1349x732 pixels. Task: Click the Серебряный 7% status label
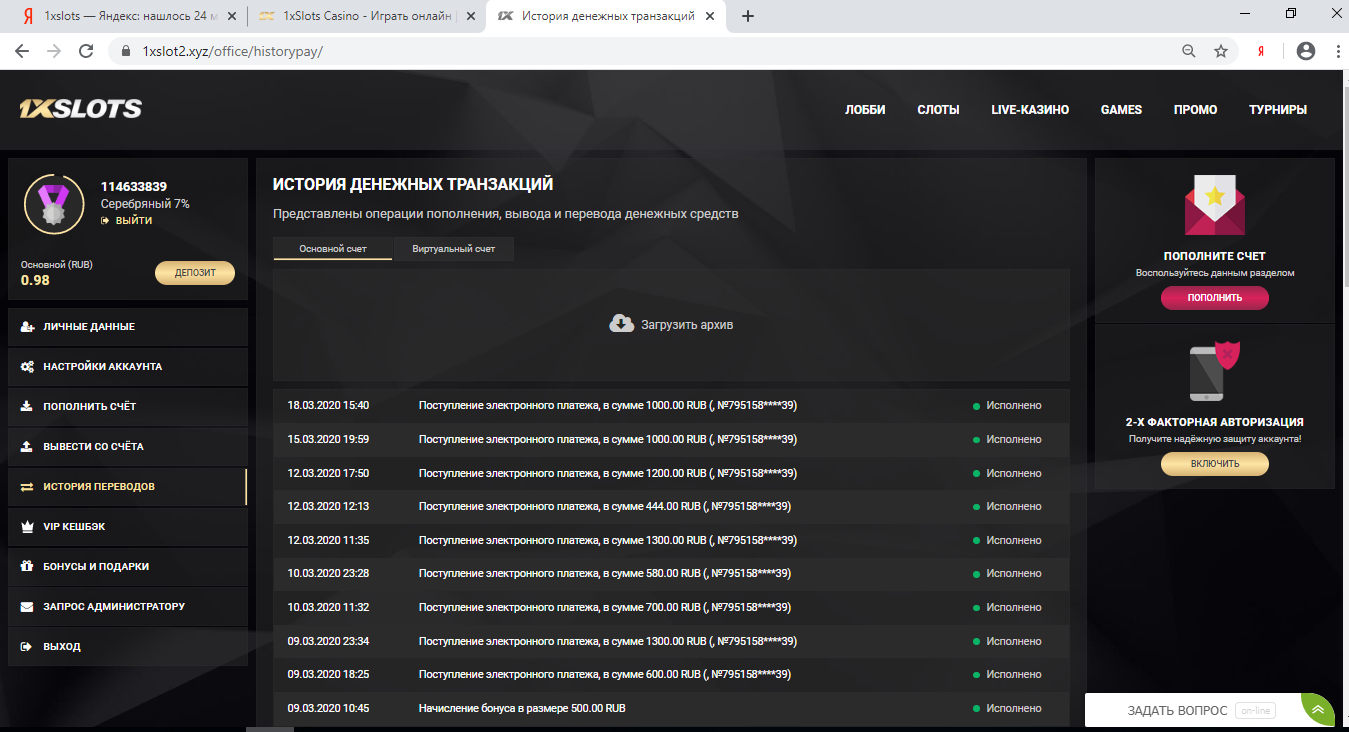[145, 204]
